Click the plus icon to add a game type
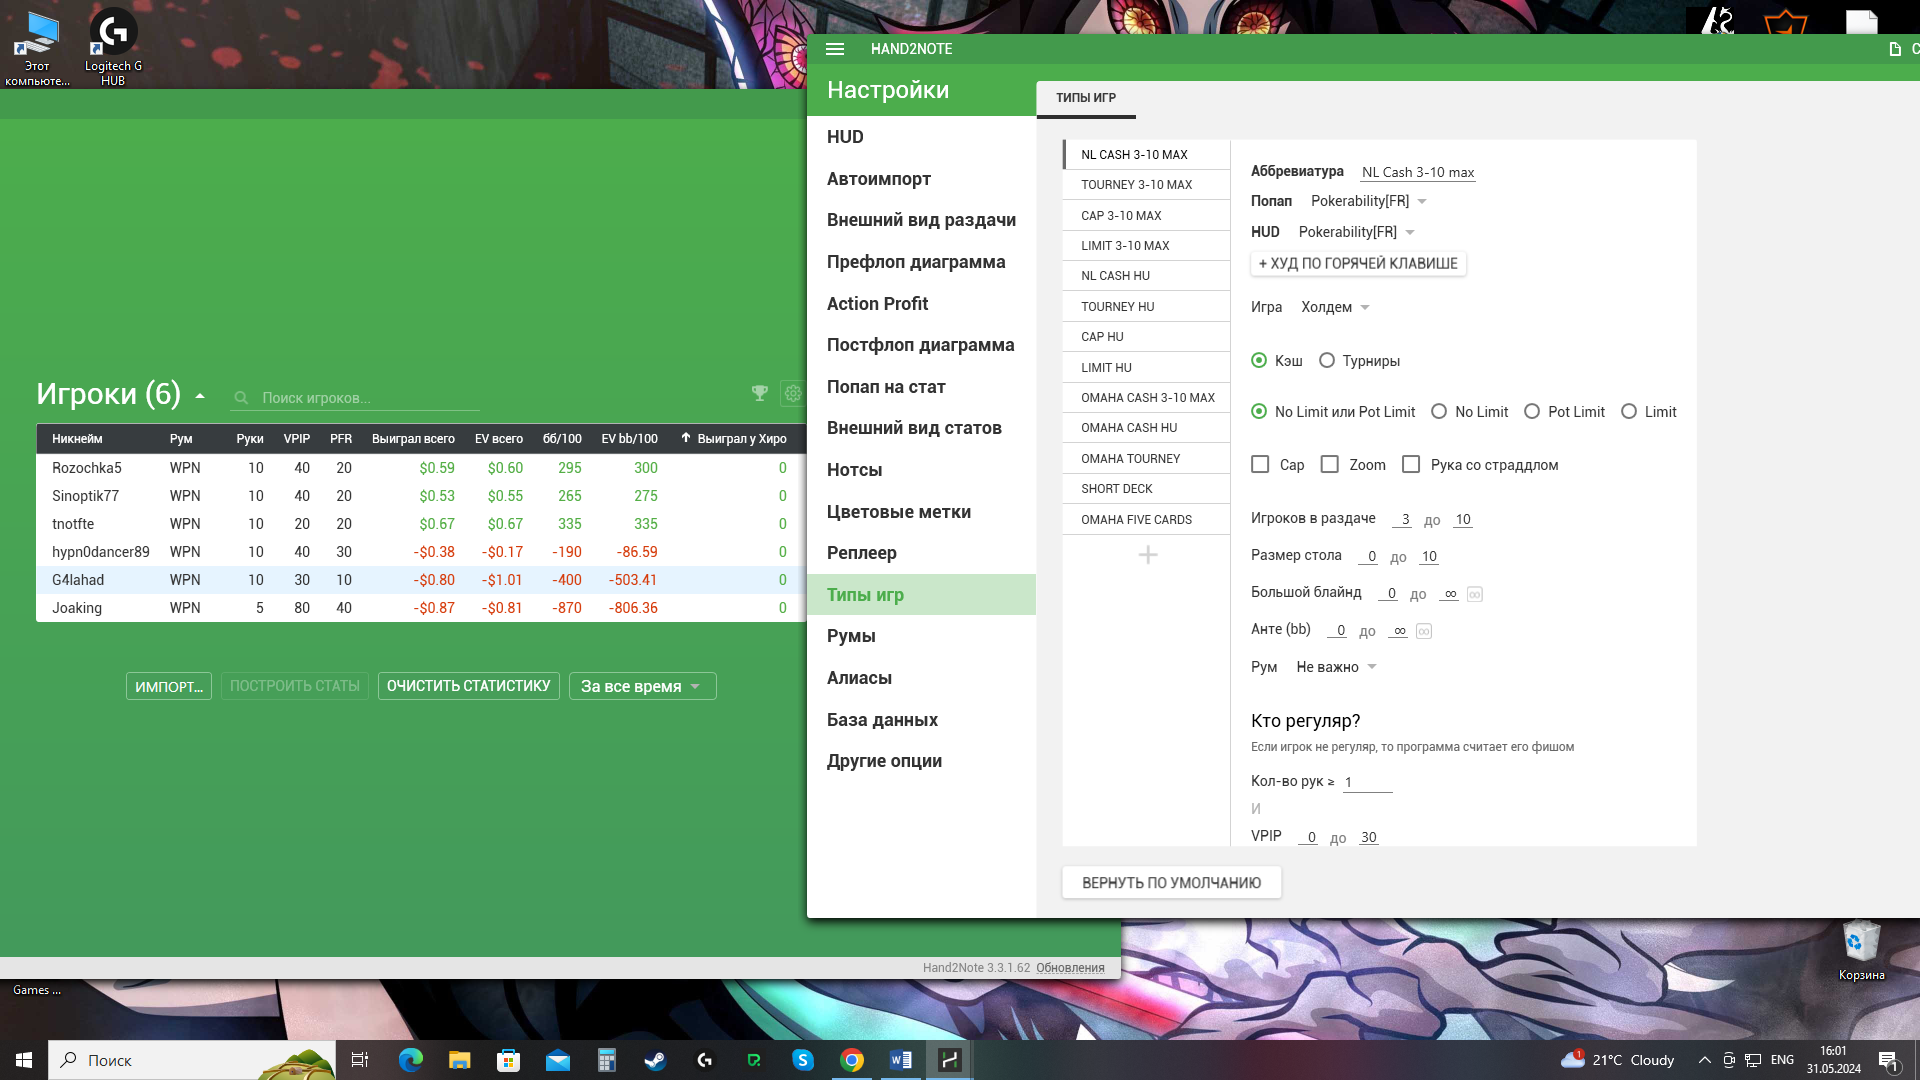The image size is (1920, 1080). click(1148, 555)
